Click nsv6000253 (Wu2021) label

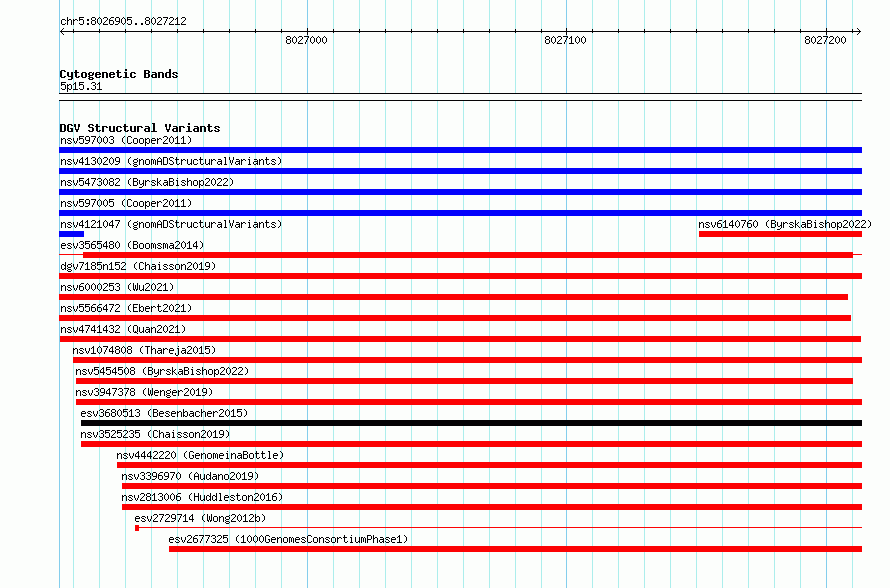point(117,287)
